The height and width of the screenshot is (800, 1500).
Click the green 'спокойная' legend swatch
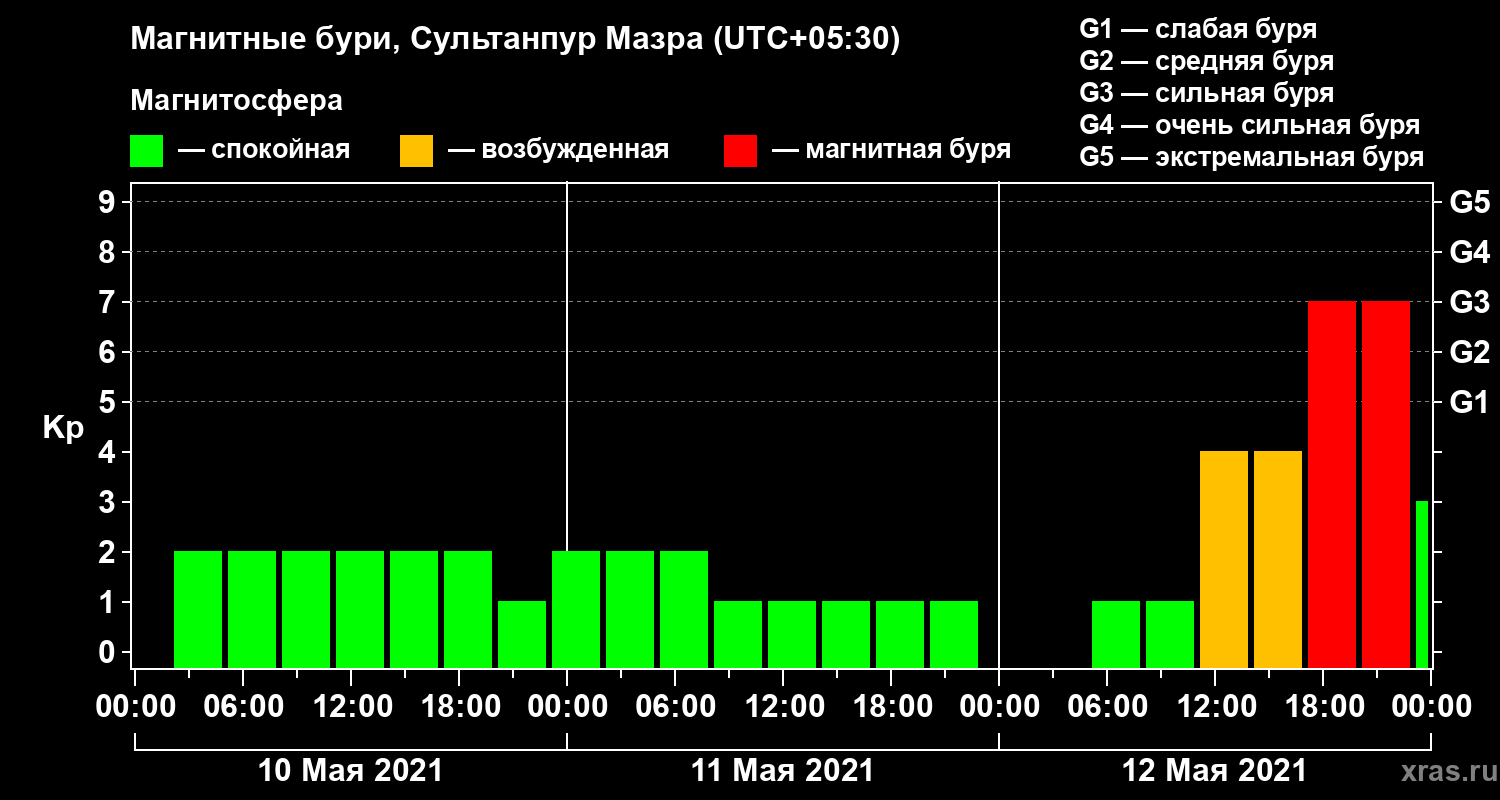click(x=146, y=150)
